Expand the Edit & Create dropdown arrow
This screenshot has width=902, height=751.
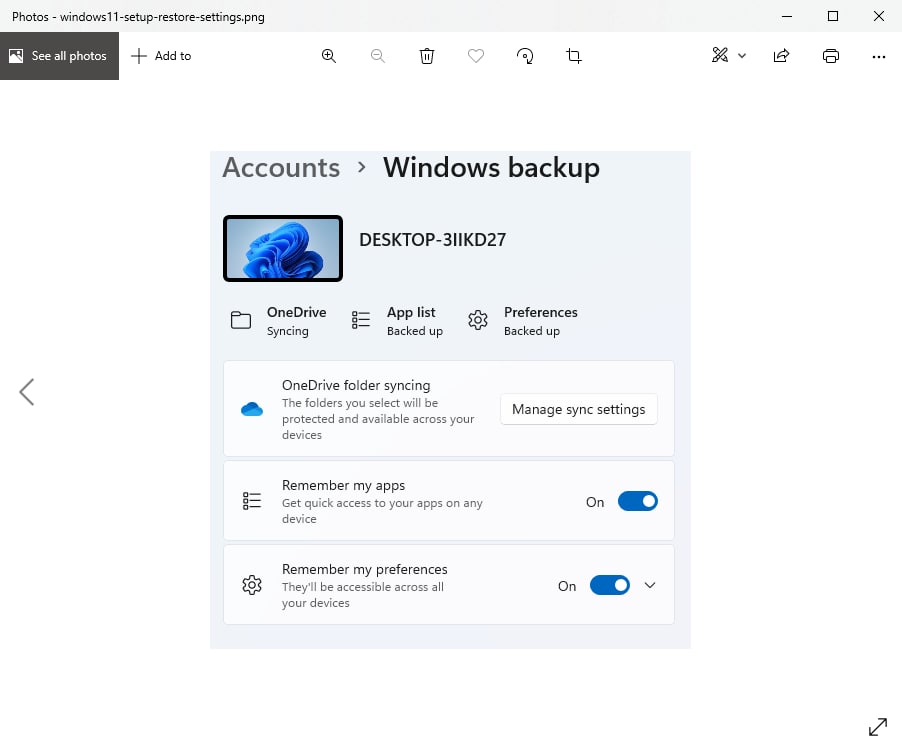pyautogui.click(x=742, y=56)
